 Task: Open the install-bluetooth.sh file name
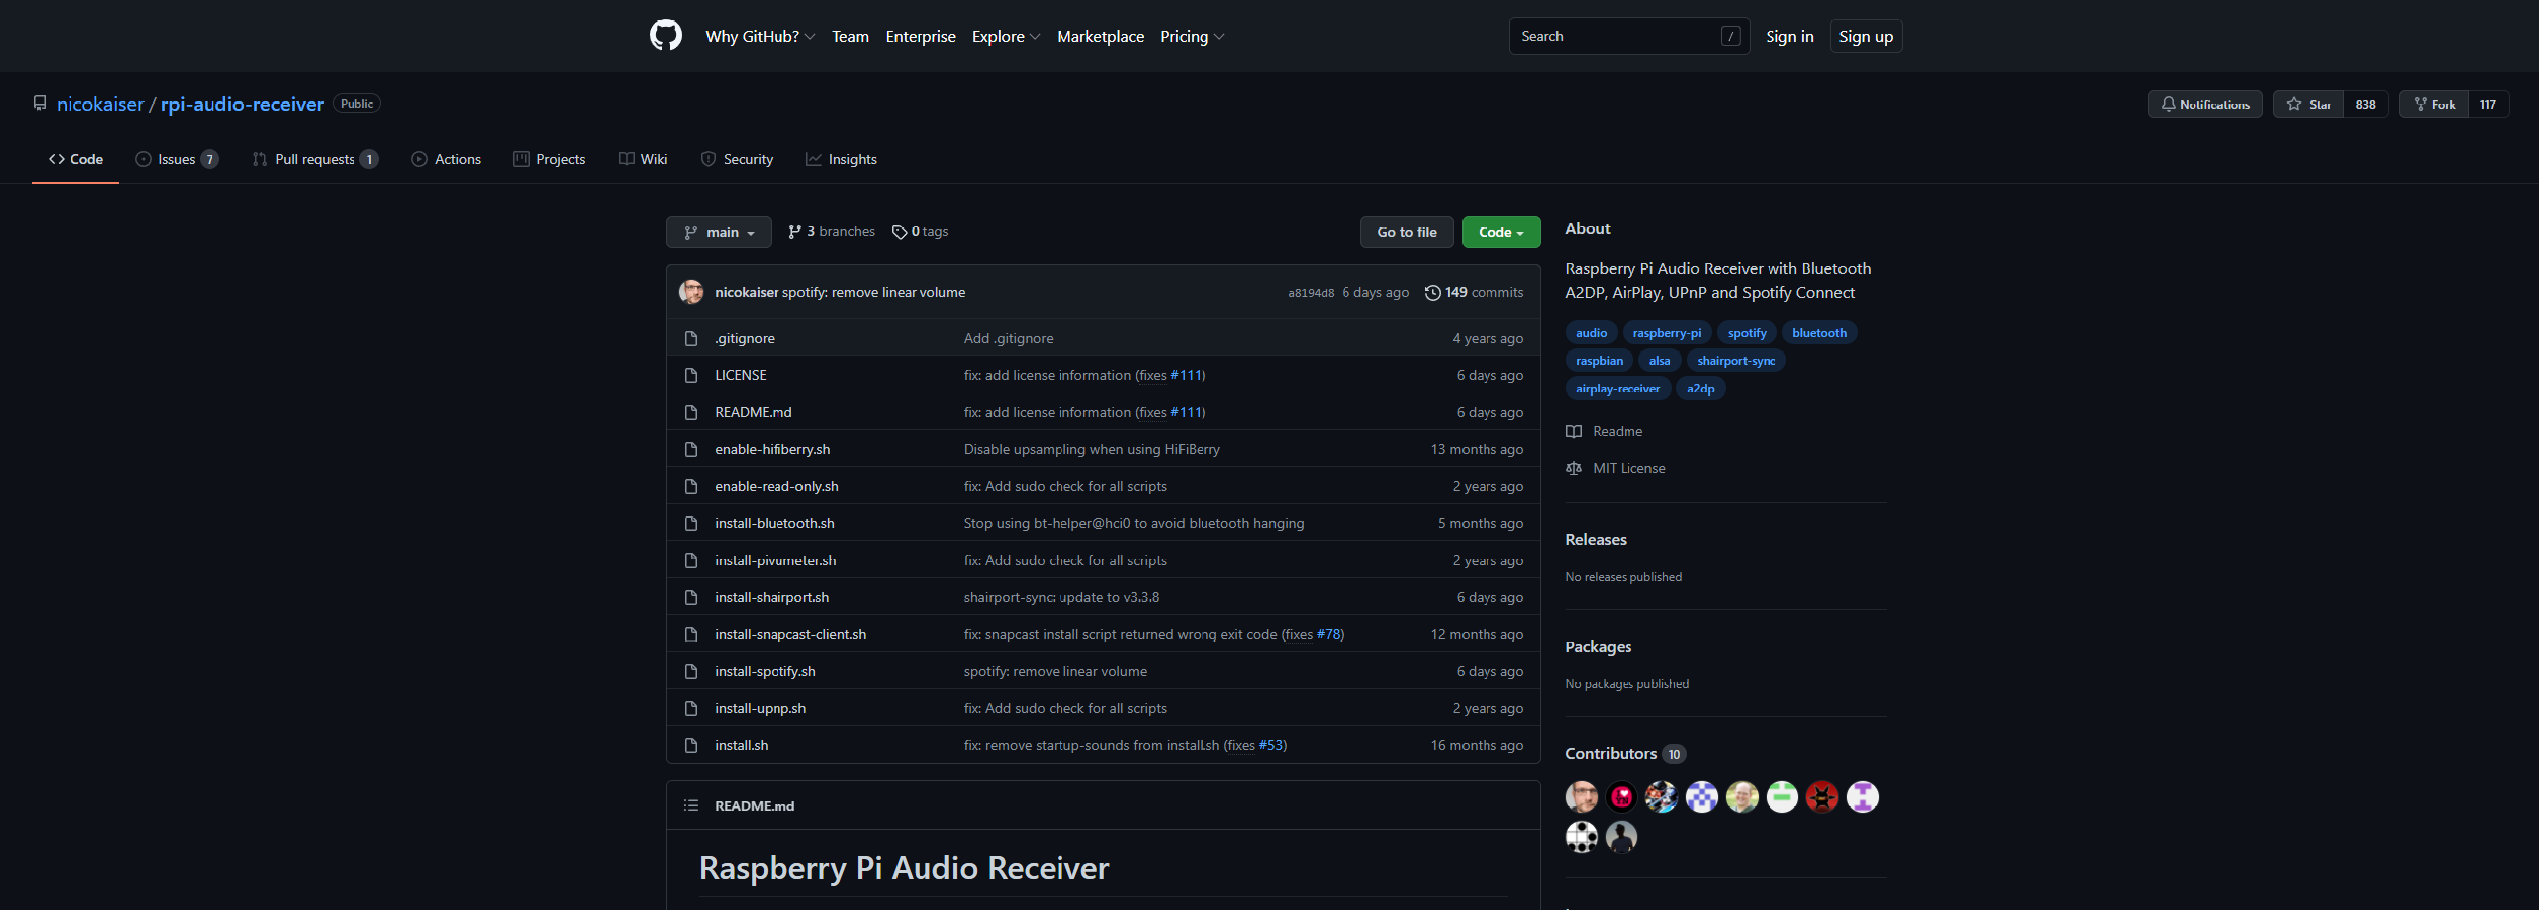[x=775, y=523]
